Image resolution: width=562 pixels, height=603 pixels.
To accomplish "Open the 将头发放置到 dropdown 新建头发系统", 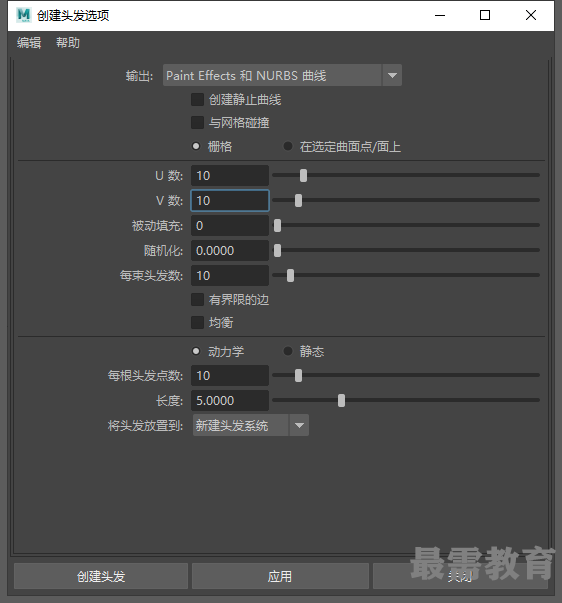I will [x=251, y=425].
